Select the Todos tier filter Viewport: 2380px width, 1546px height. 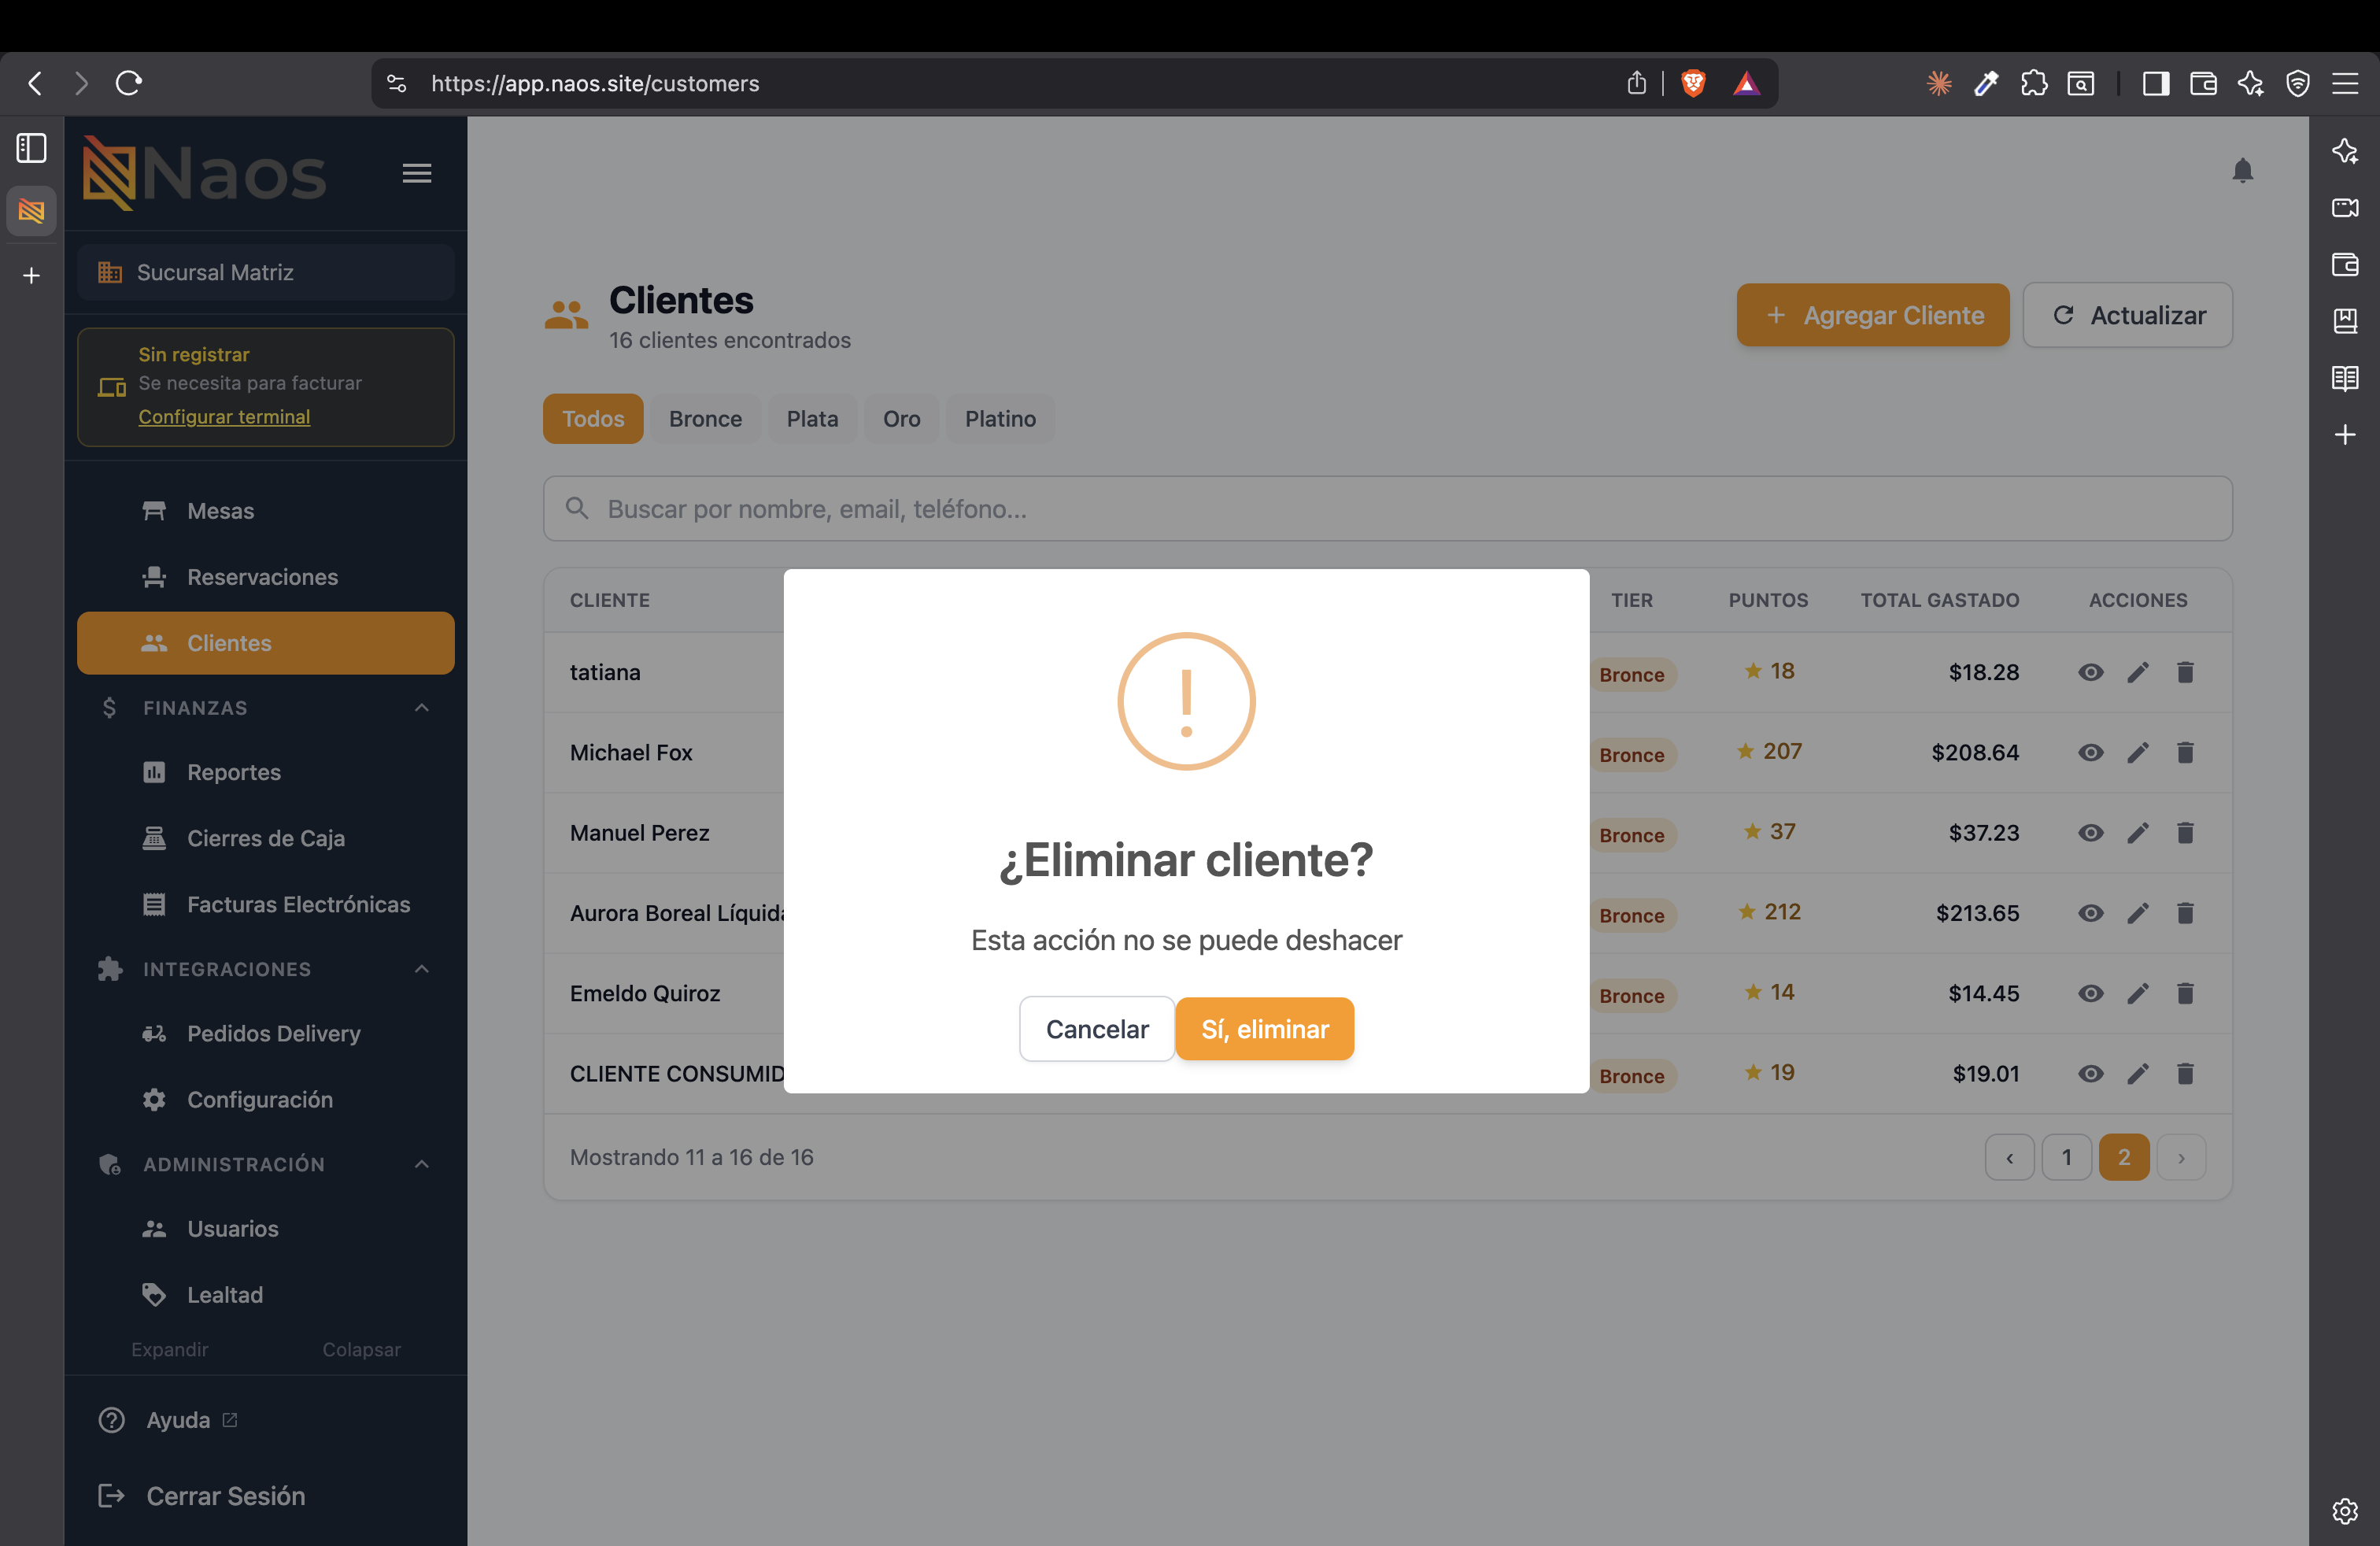tap(593, 419)
